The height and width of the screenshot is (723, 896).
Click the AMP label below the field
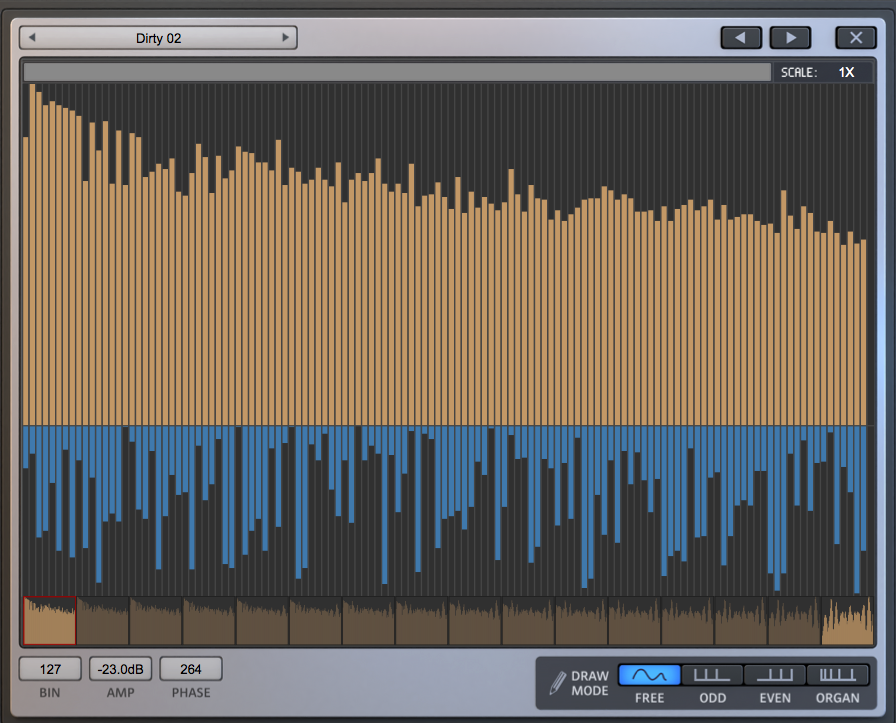(121, 693)
